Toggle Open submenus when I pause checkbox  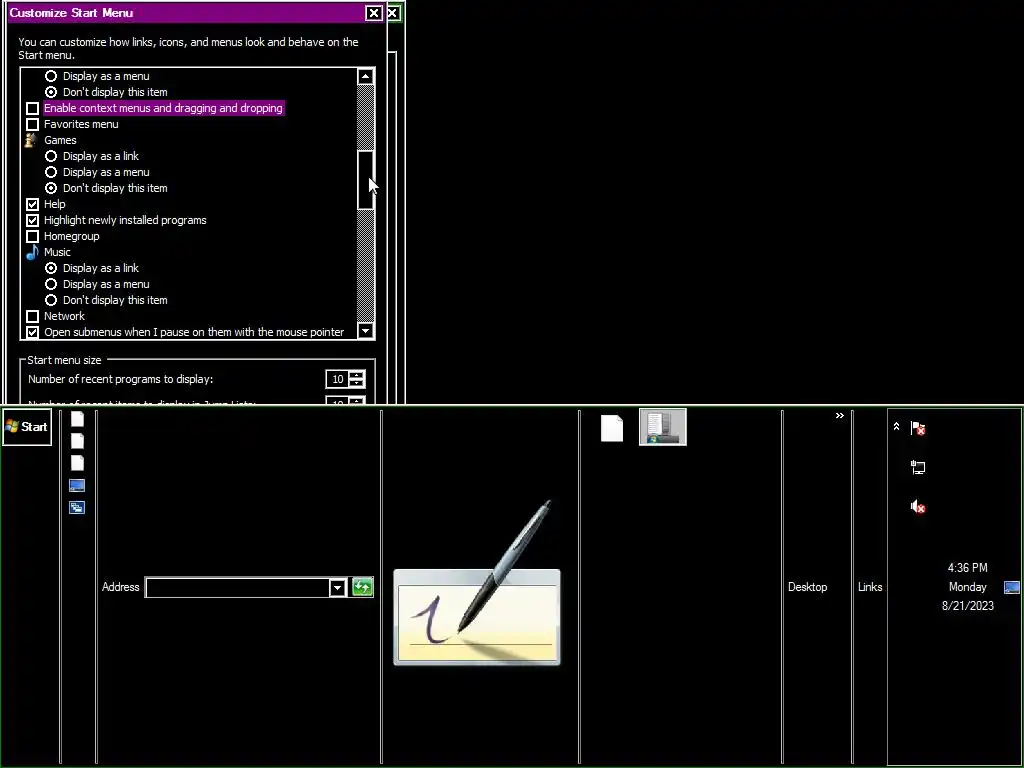(x=32, y=332)
